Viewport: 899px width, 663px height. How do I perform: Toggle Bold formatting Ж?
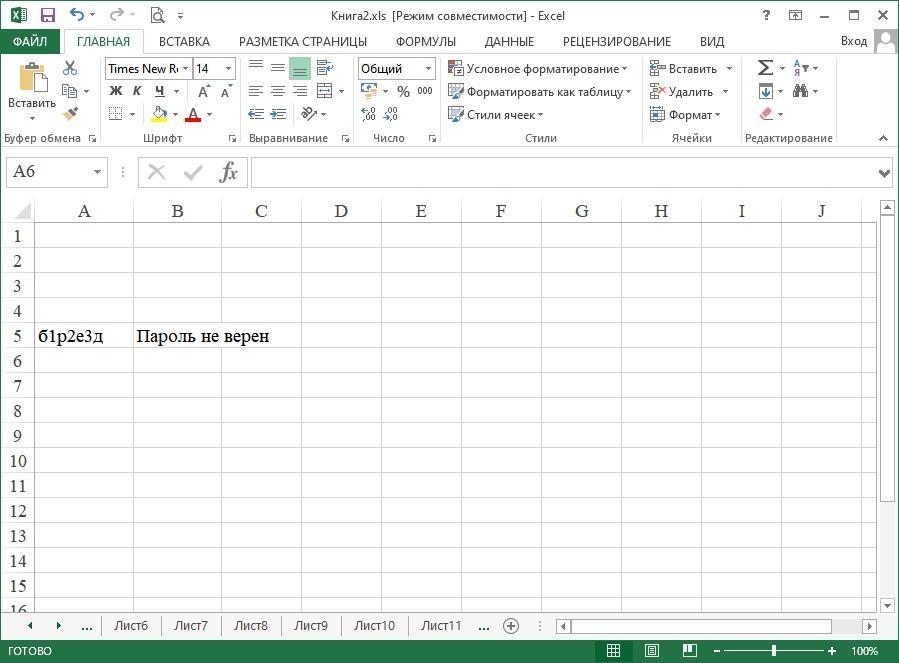116,91
